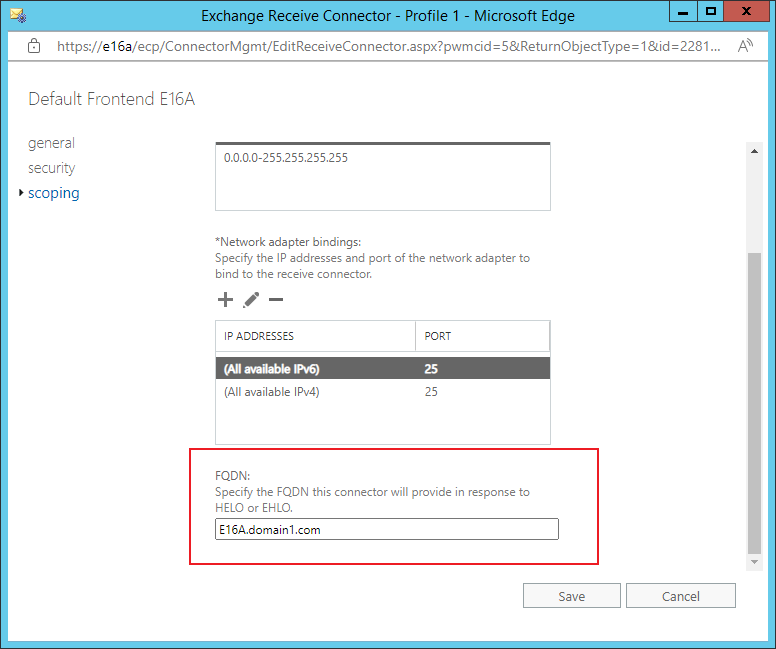
Task: Open the security section
Action: (51, 168)
